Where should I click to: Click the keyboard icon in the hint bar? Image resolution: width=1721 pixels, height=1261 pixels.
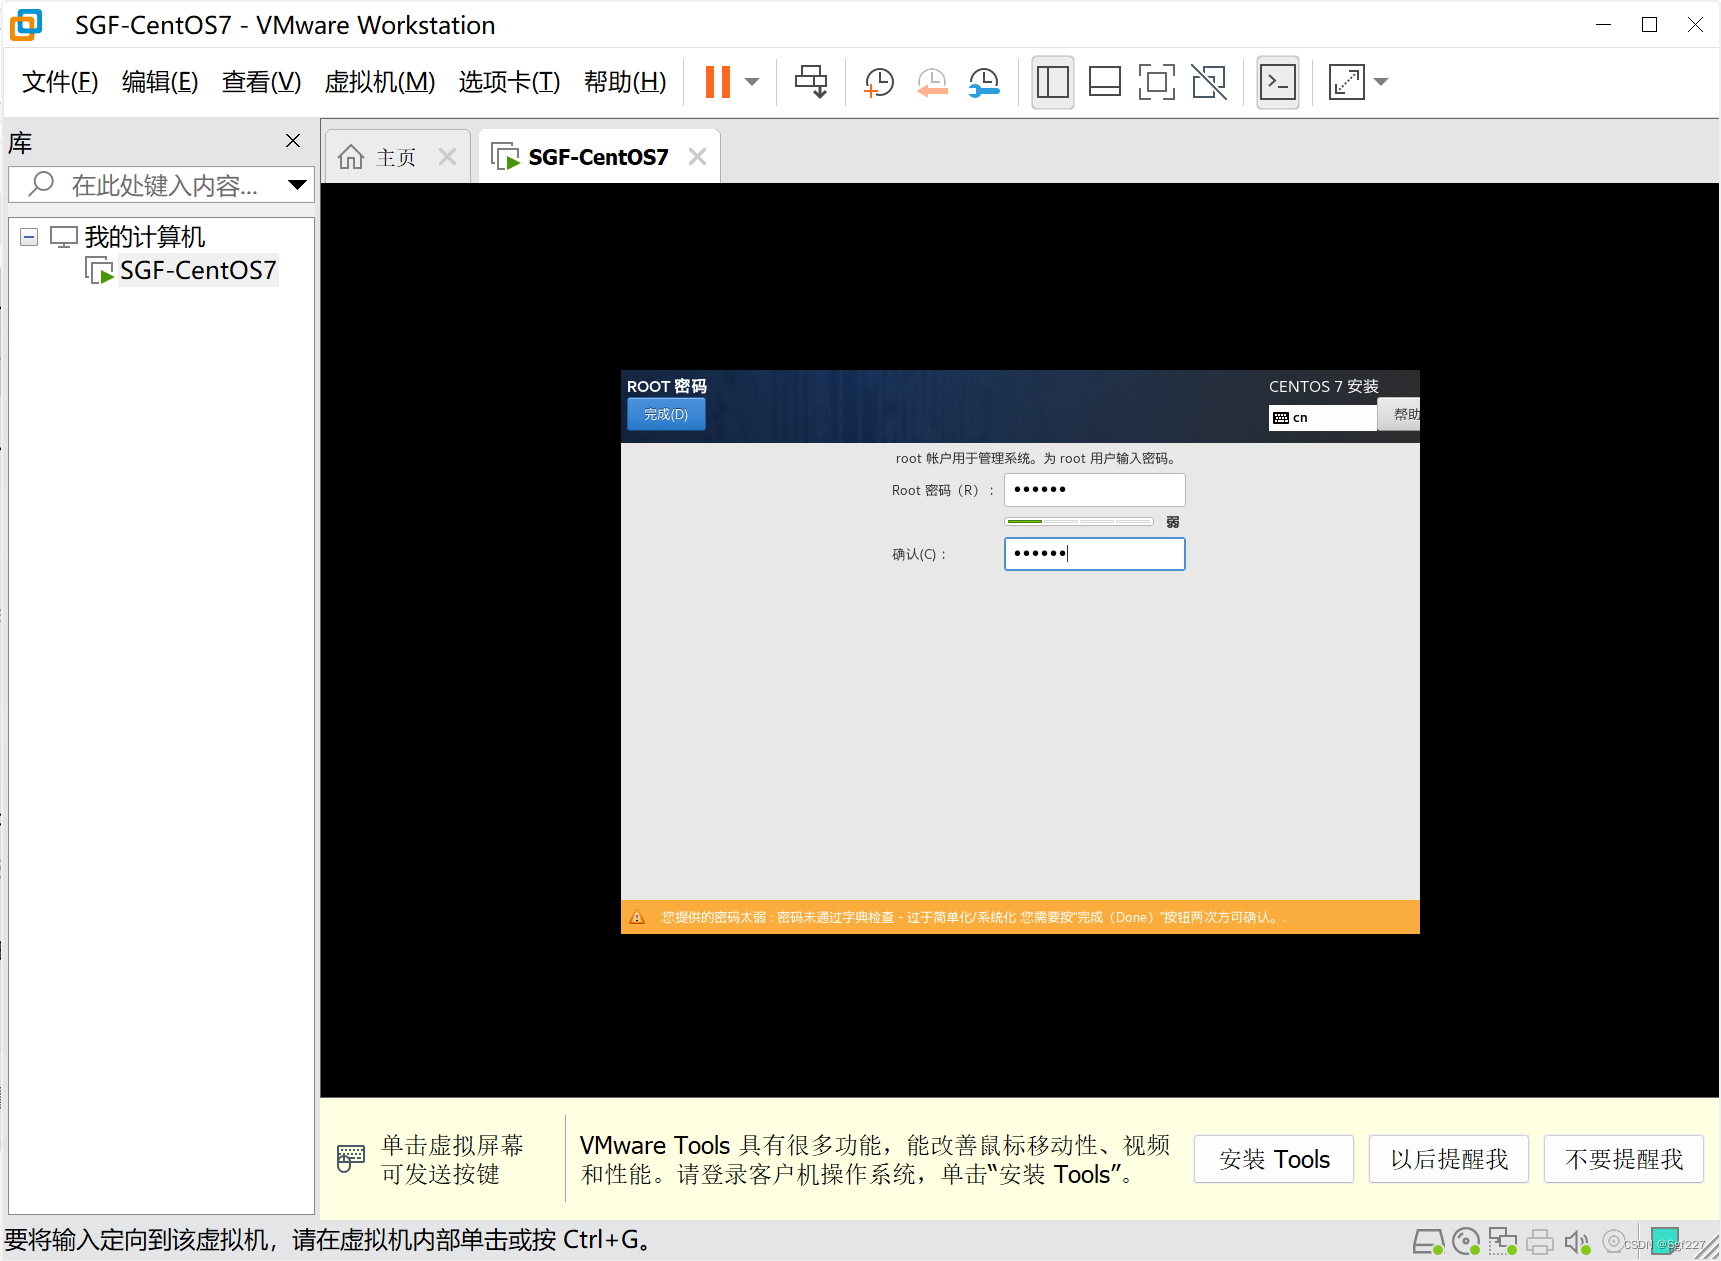pyautogui.click(x=350, y=1158)
